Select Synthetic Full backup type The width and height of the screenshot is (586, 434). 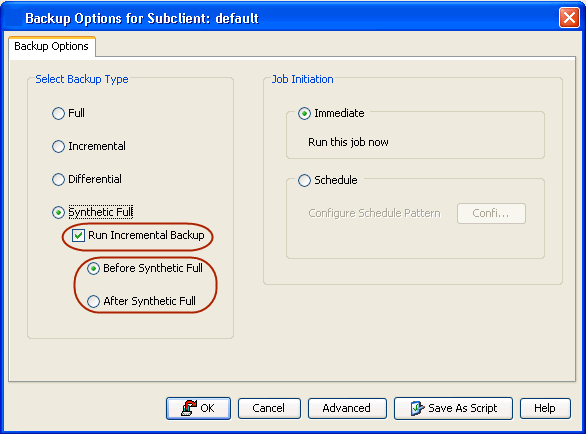(58, 212)
